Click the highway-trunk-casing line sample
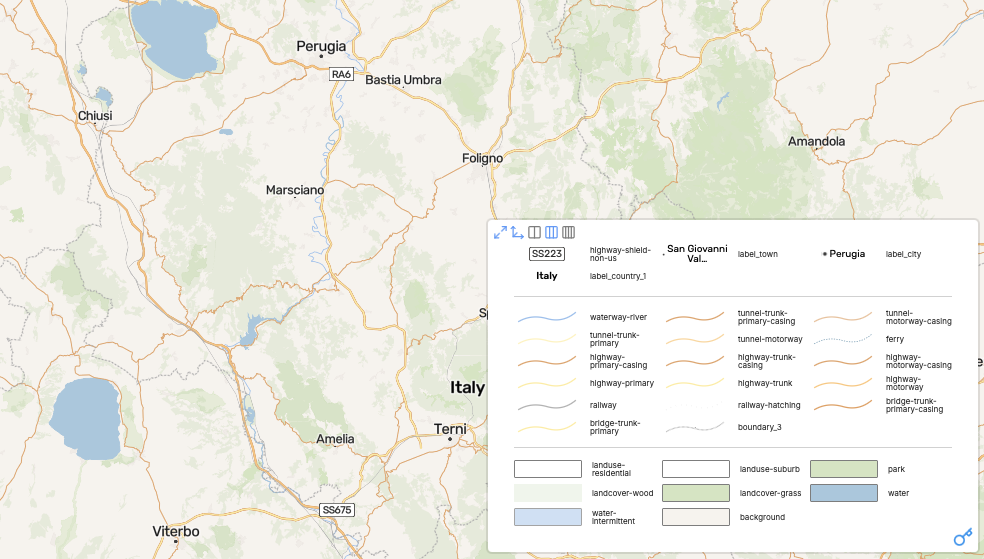Viewport: 984px width, 559px height. point(695,361)
